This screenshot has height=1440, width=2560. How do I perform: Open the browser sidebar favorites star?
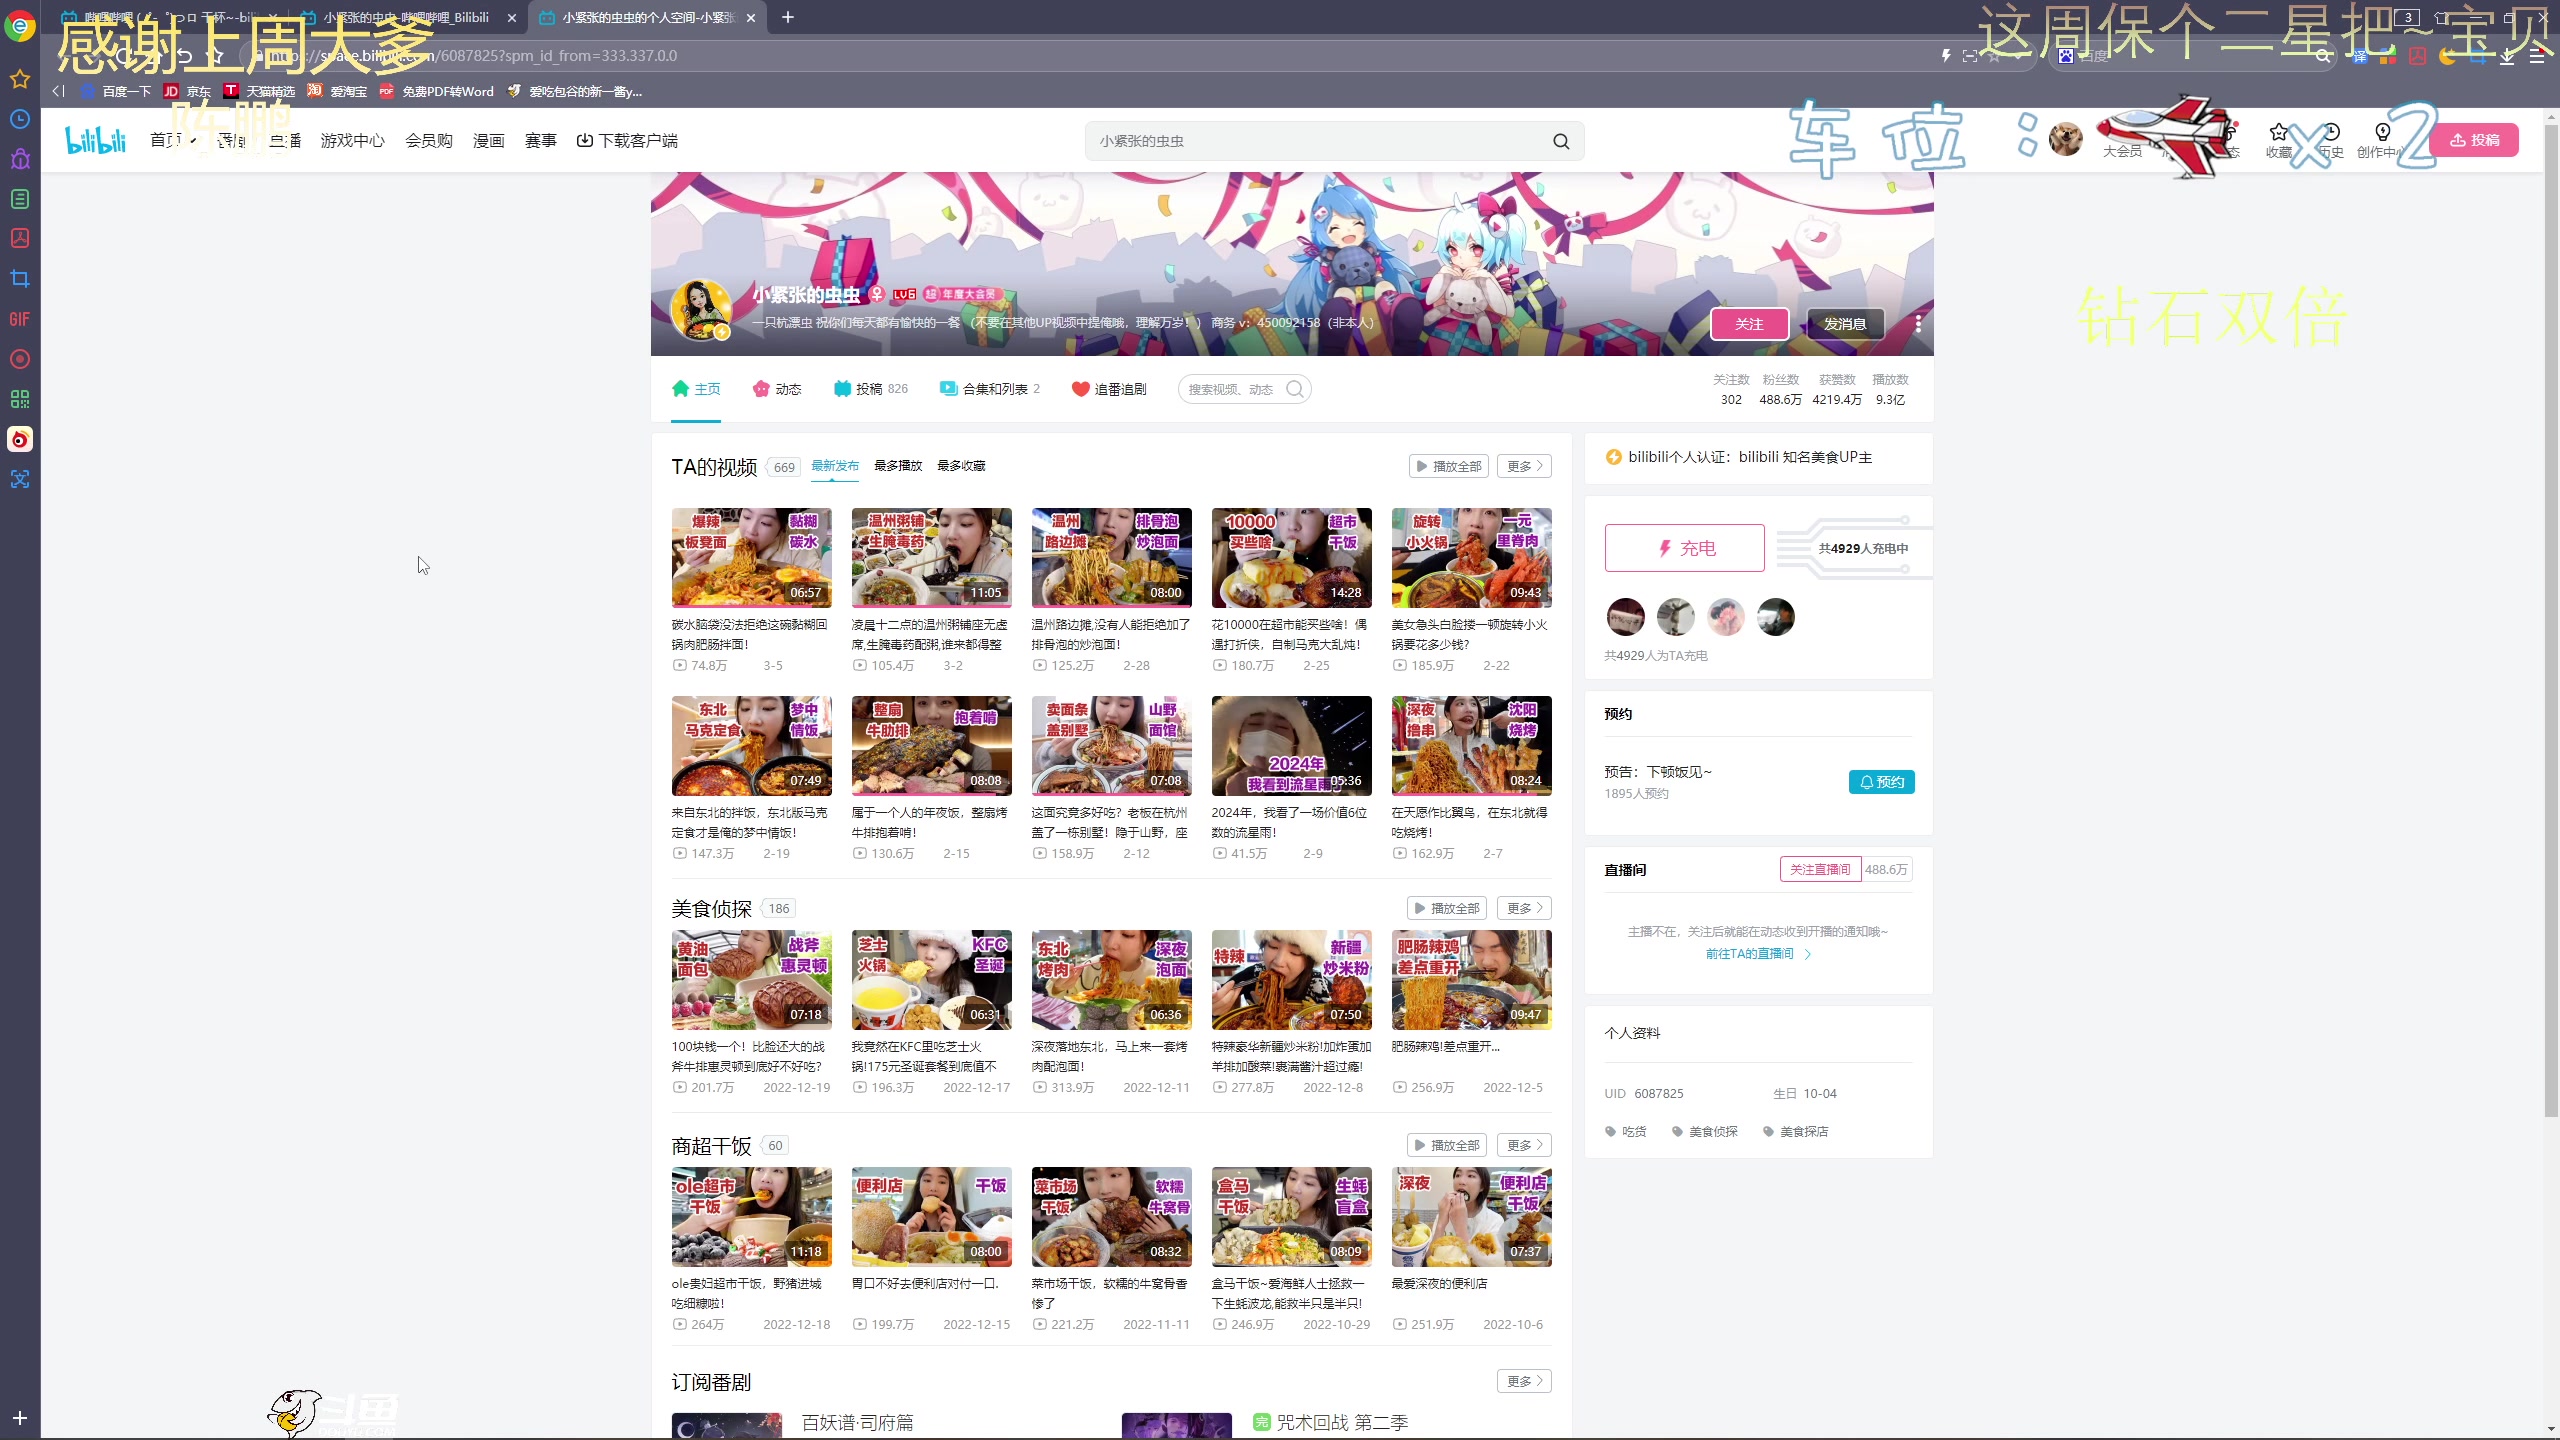[x=20, y=79]
